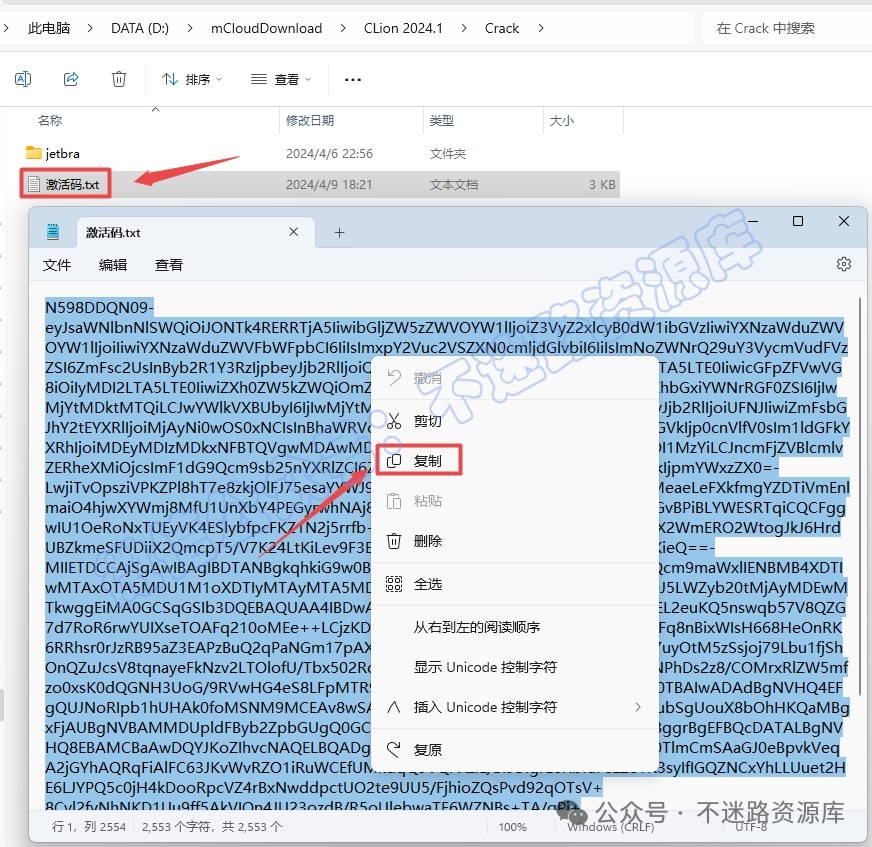Expand chevron after mCloudDownload breadcrumb
Image resolution: width=872 pixels, height=847 pixels.
click(343, 28)
